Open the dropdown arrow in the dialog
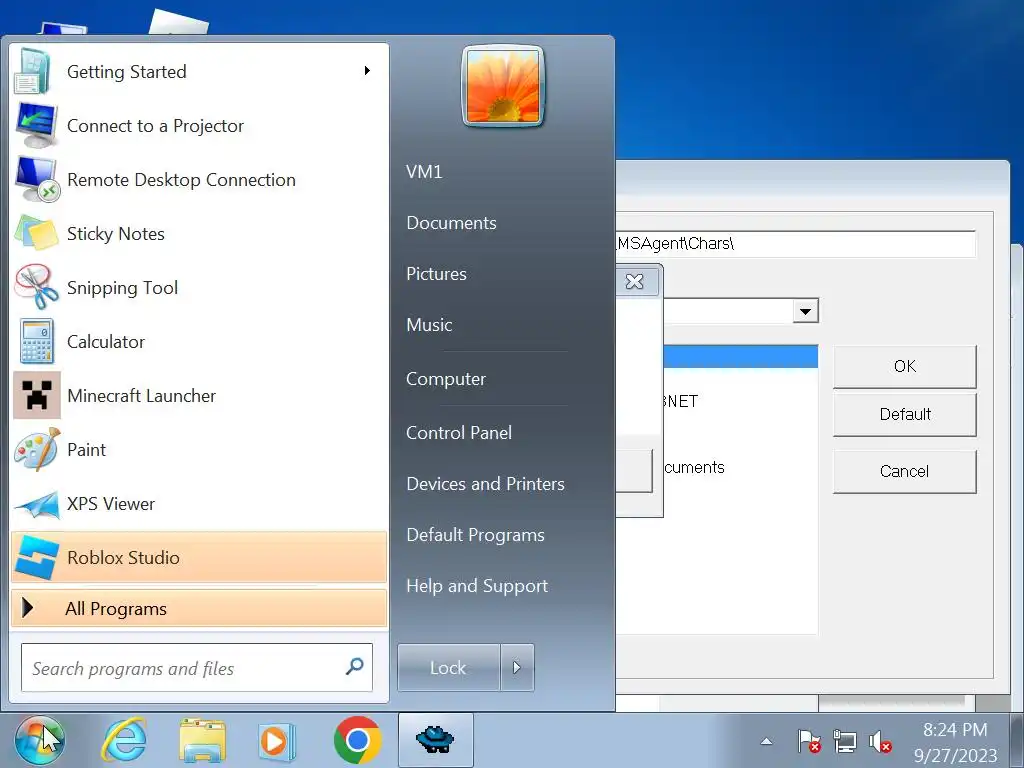 806,312
